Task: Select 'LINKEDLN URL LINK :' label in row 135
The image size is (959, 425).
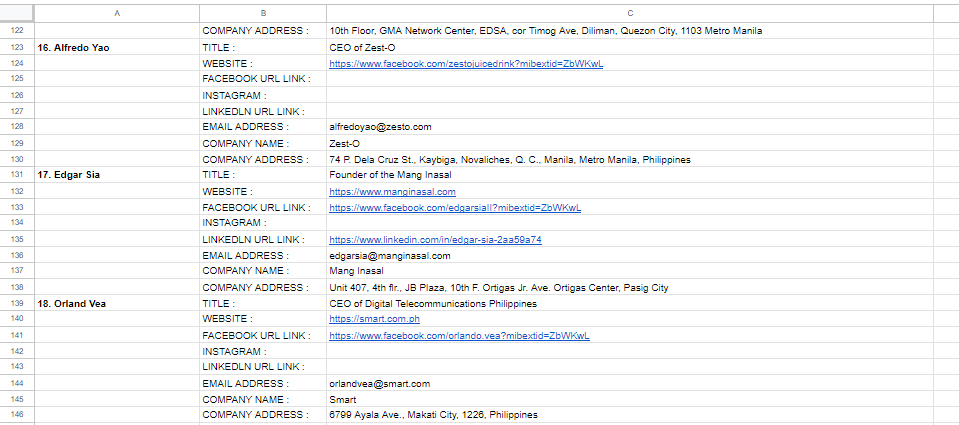Action: (263, 239)
